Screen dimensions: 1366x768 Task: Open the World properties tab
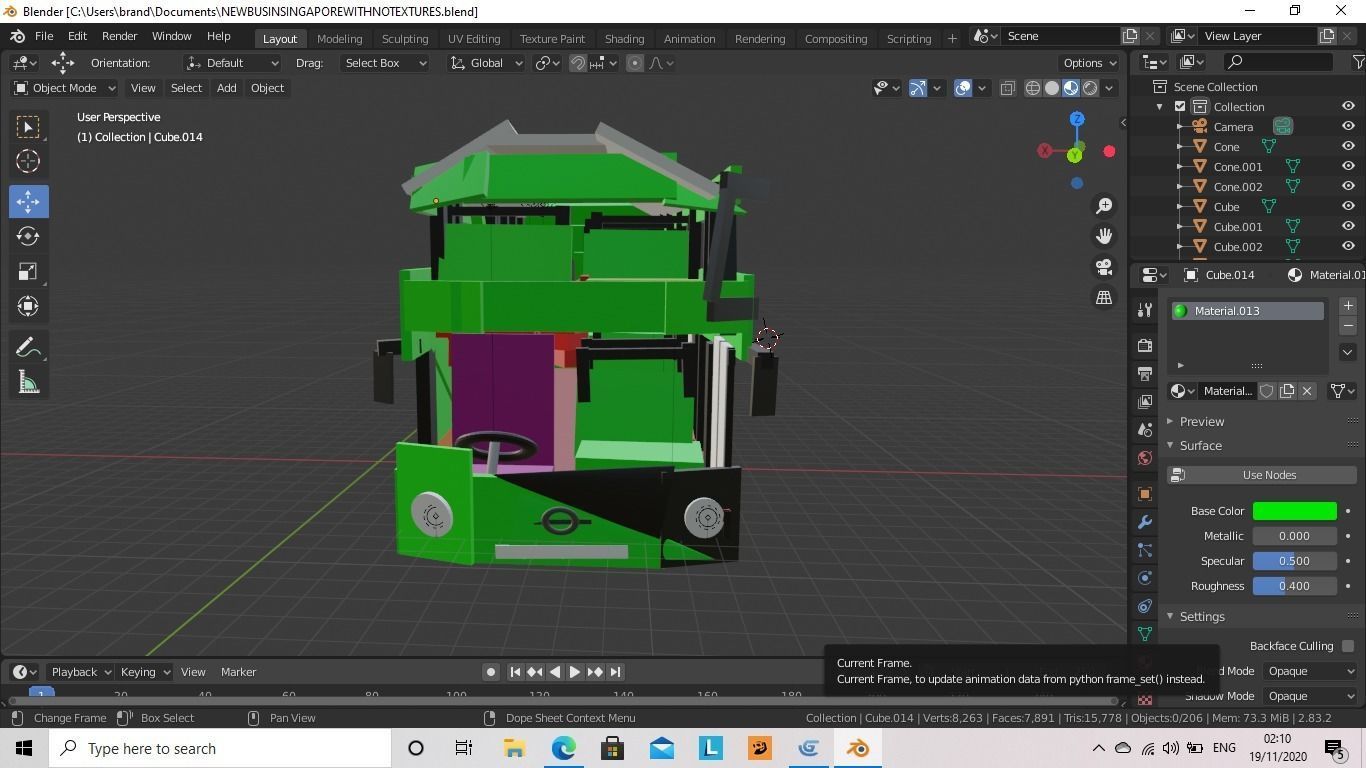click(x=1145, y=458)
